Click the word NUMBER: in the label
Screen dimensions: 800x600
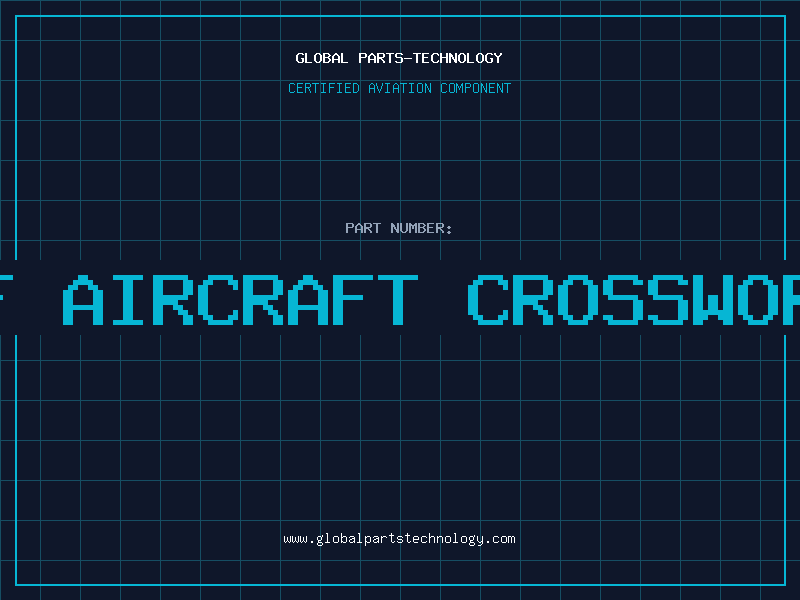(421, 228)
